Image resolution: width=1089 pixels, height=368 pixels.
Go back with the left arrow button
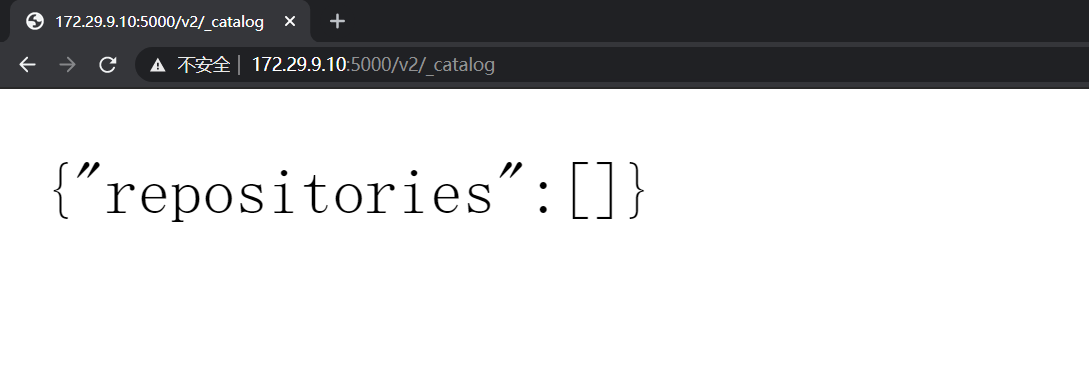[27, 65]
